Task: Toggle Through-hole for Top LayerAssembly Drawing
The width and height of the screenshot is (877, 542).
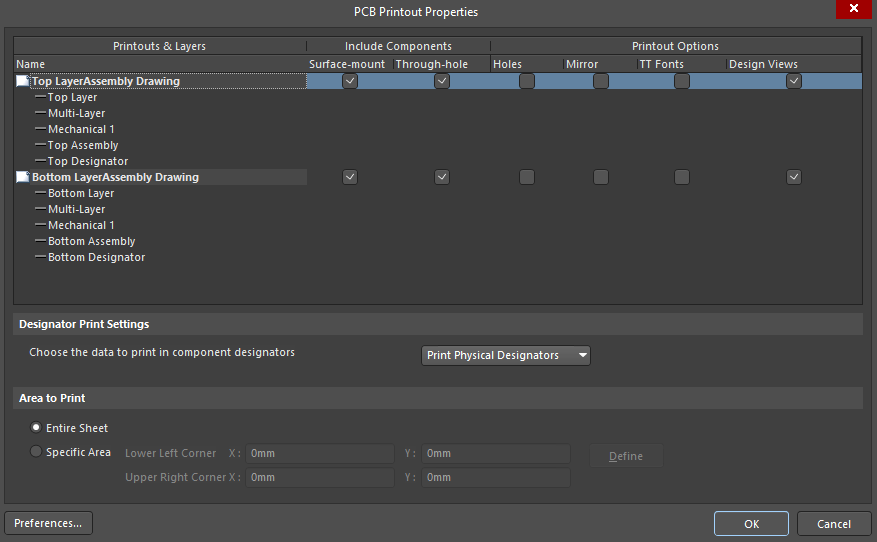Action: tap(442, 81)
